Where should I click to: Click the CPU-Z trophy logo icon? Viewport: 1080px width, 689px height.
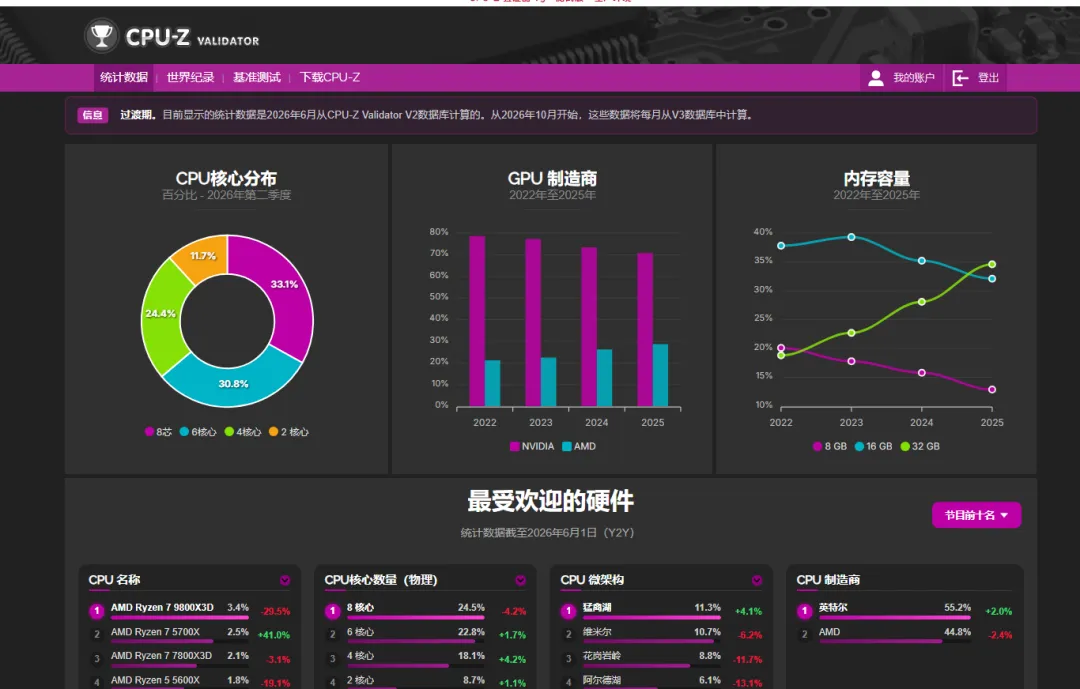click(x=101, y=36)
